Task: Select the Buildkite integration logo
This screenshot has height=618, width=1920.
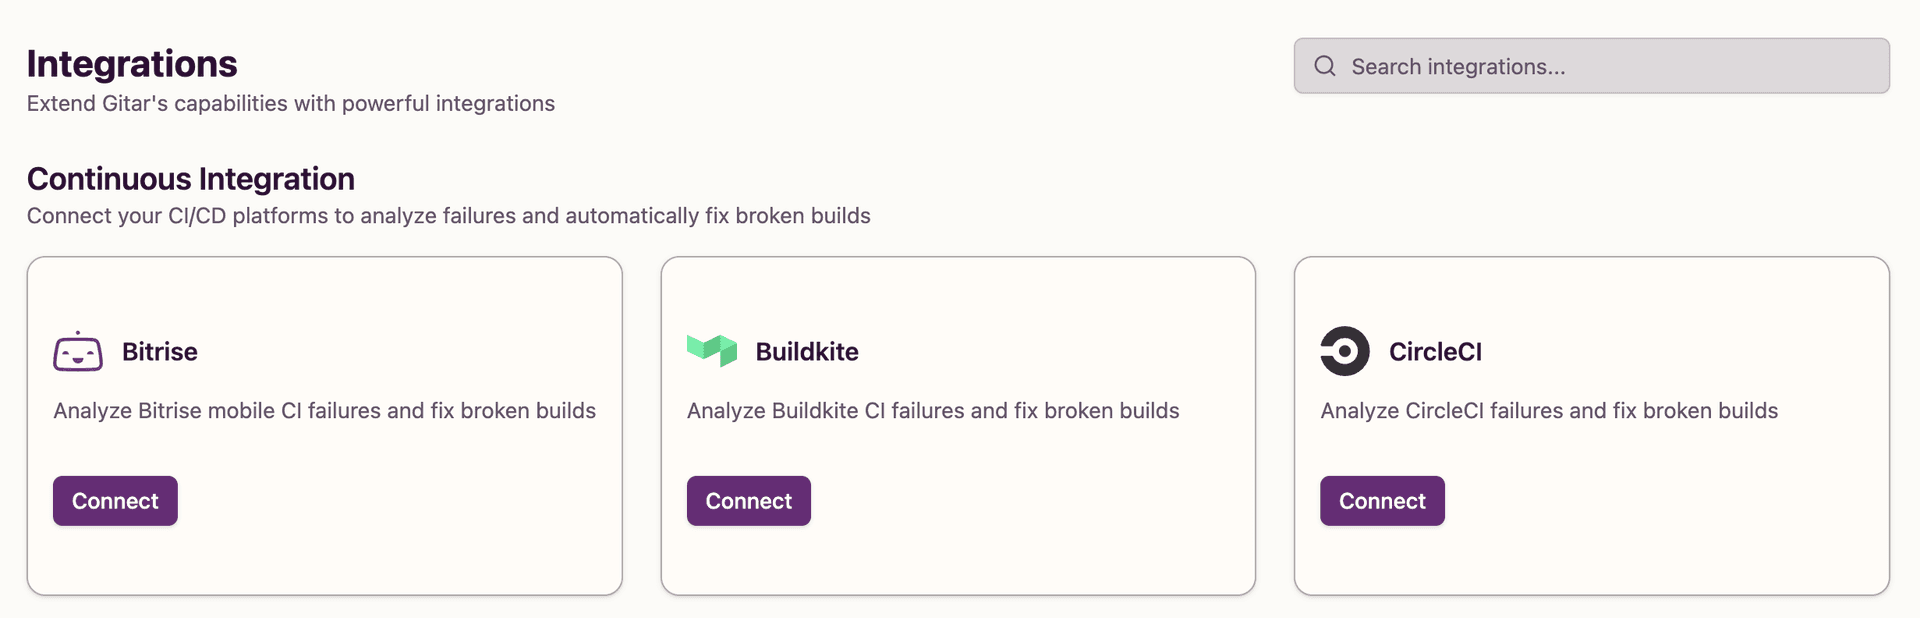Action: [712, 350]
